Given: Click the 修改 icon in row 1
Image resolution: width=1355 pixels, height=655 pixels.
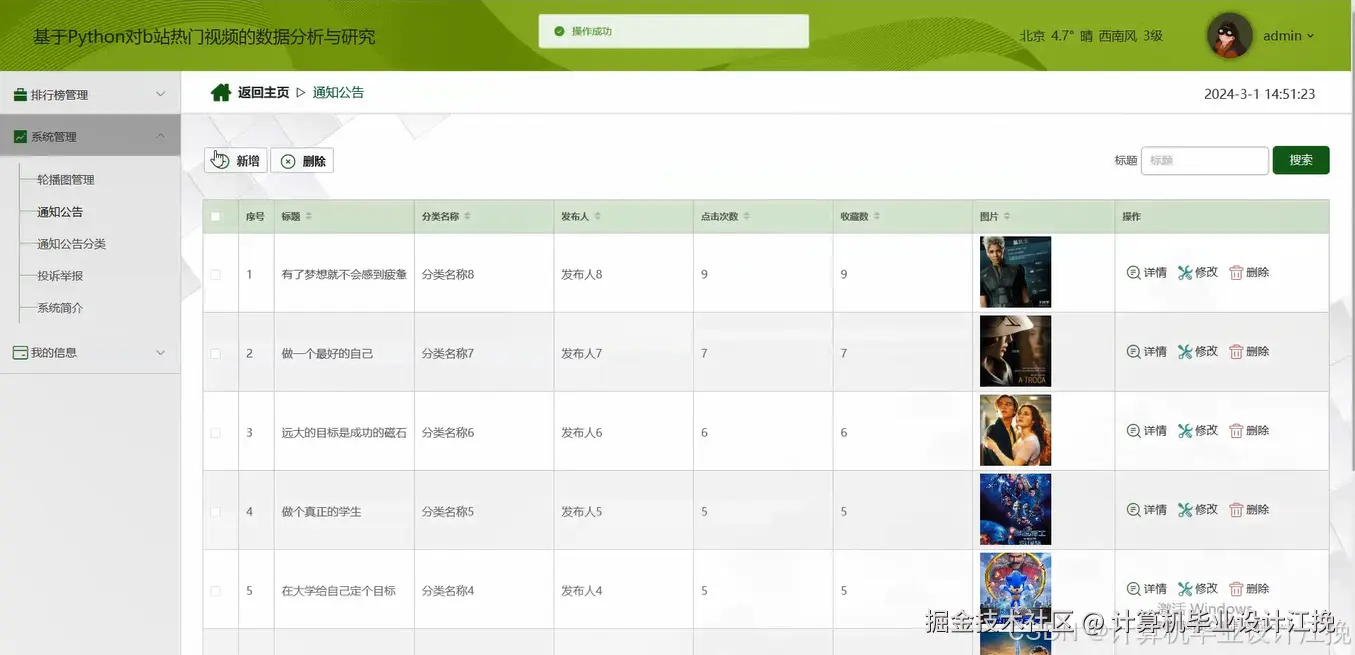Looking at the screenshot, I should point(1185,272).
